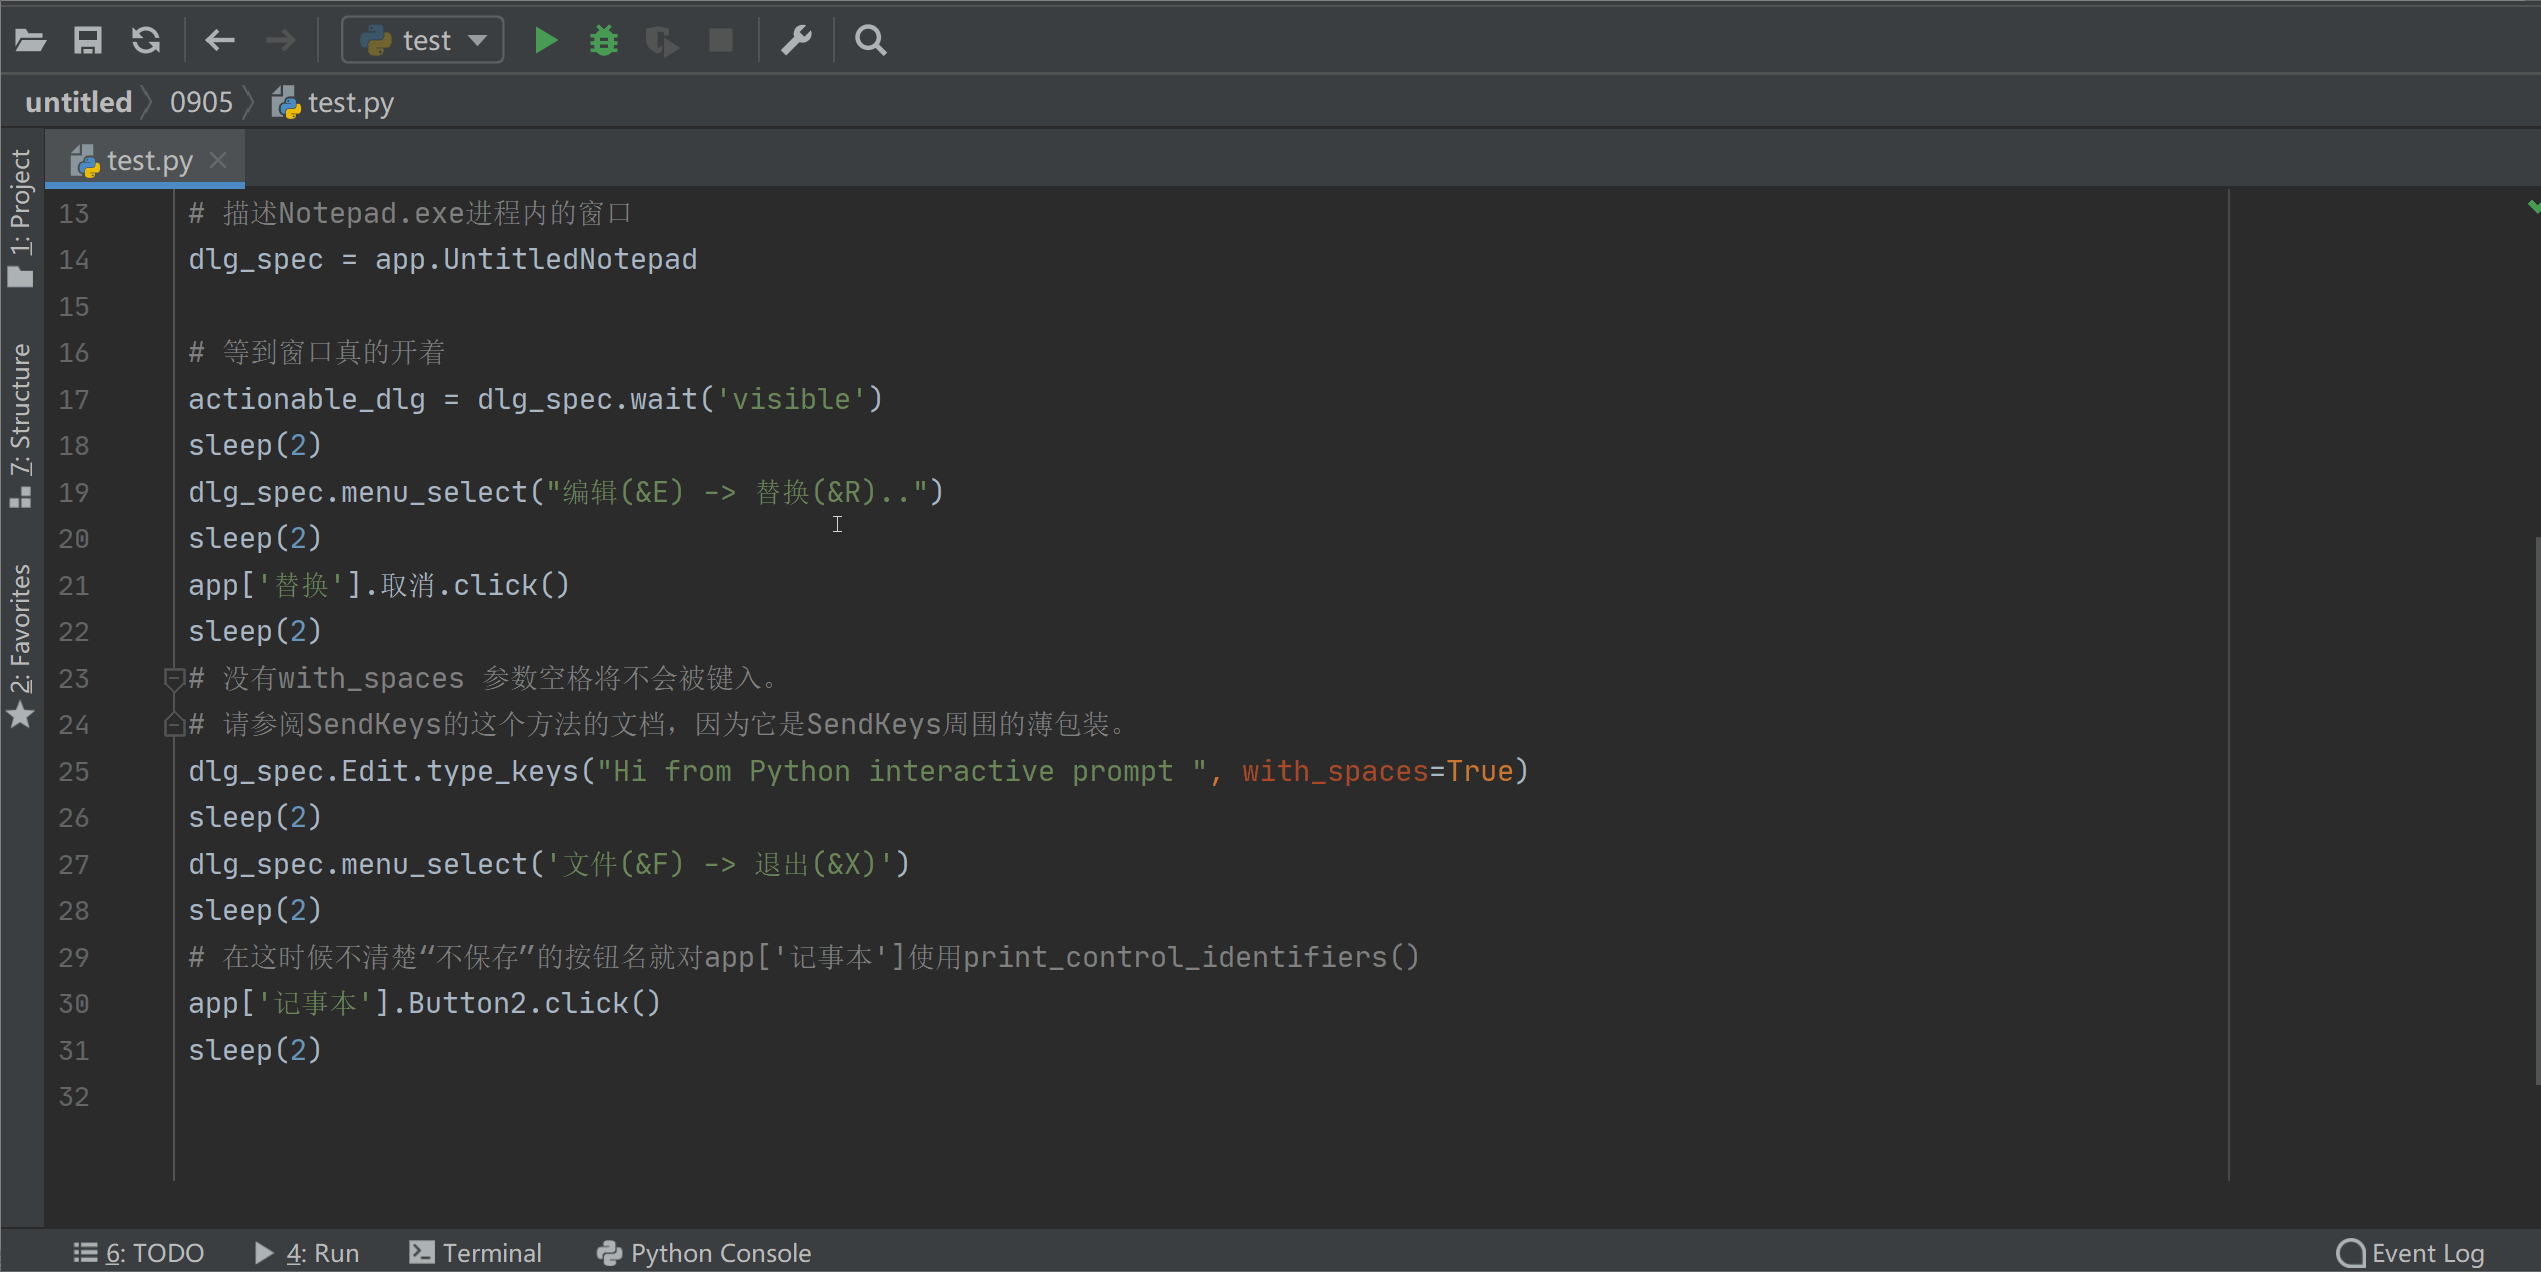
Task: Start debugging with the green bug icon
Action: pos(603,41)
